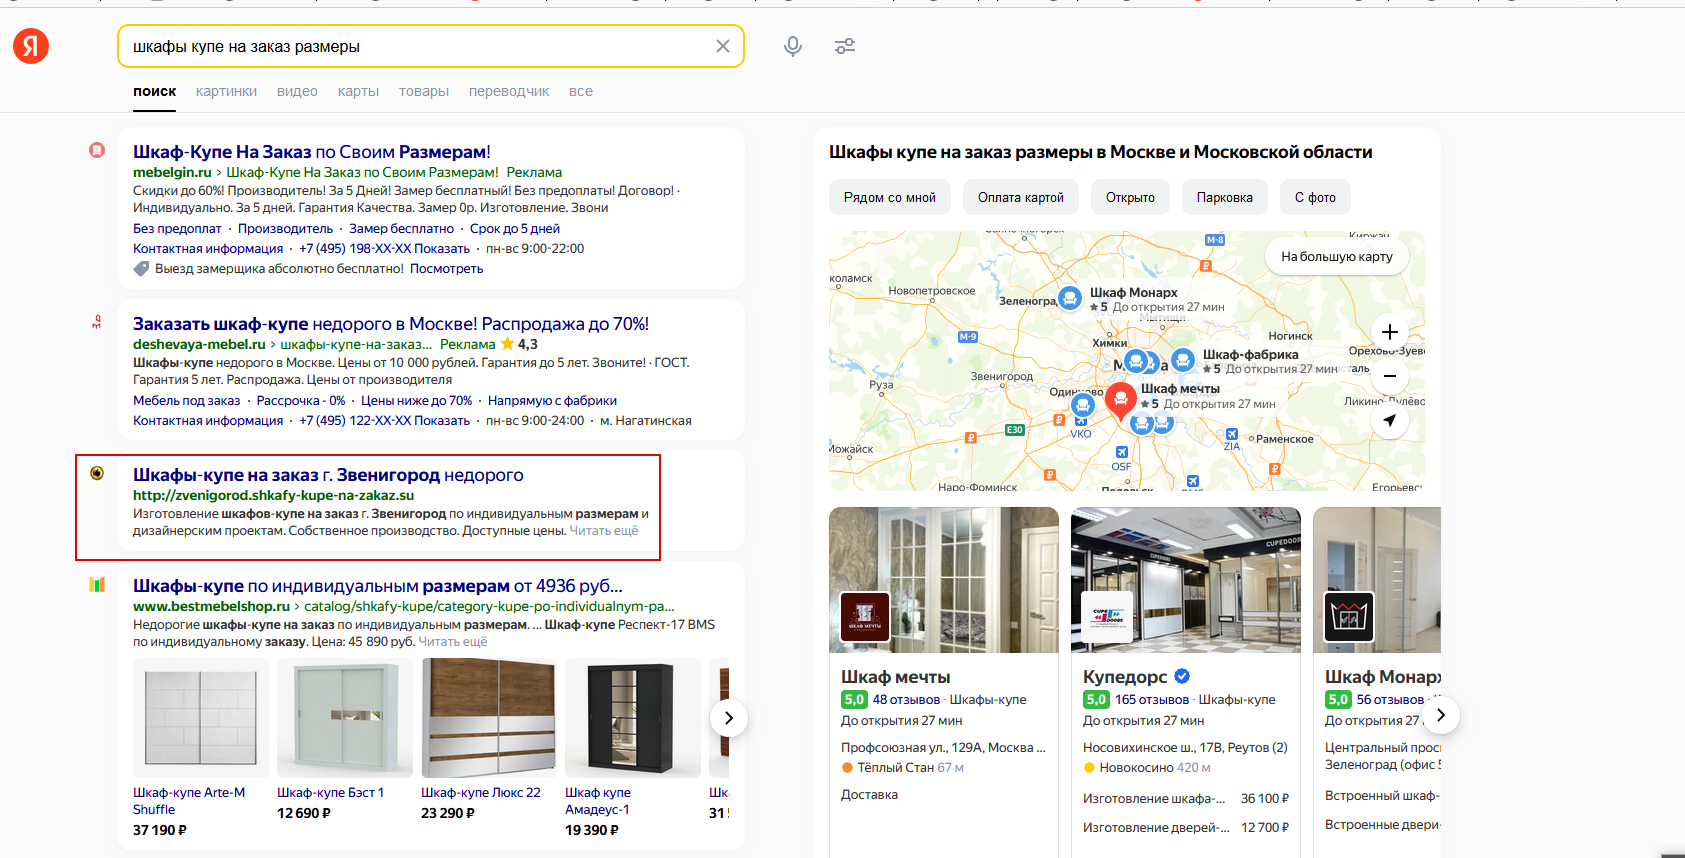Follow the Напрямую с фабрики sitelink
1685x858 pixels.
point(552,401)
